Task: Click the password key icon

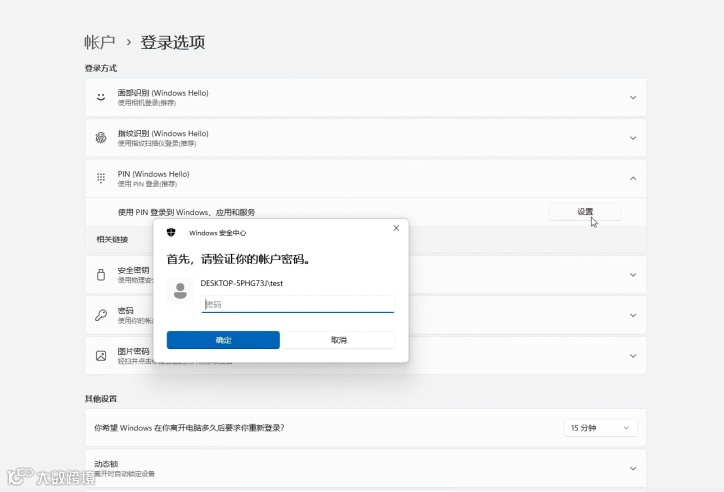Action: (101, 315)
